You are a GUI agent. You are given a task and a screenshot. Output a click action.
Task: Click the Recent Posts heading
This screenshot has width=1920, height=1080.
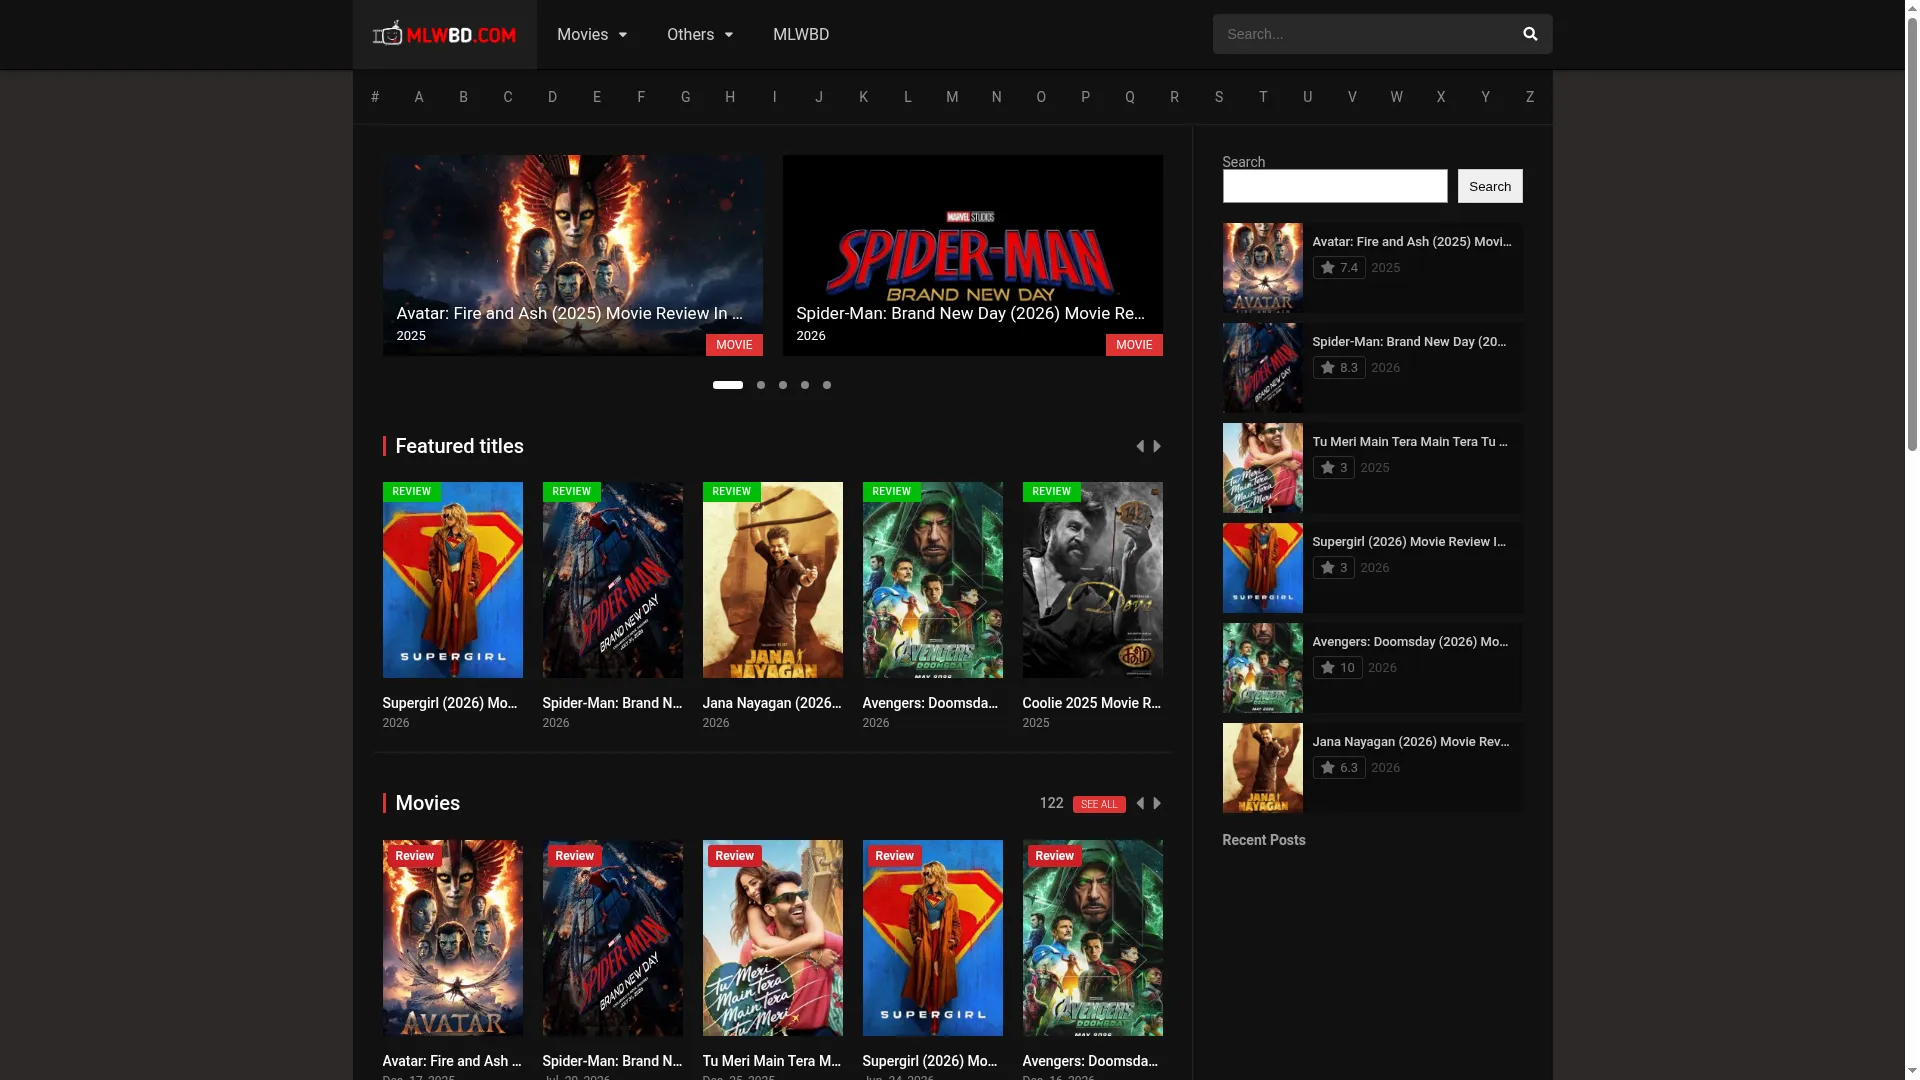coord(1264,840)
